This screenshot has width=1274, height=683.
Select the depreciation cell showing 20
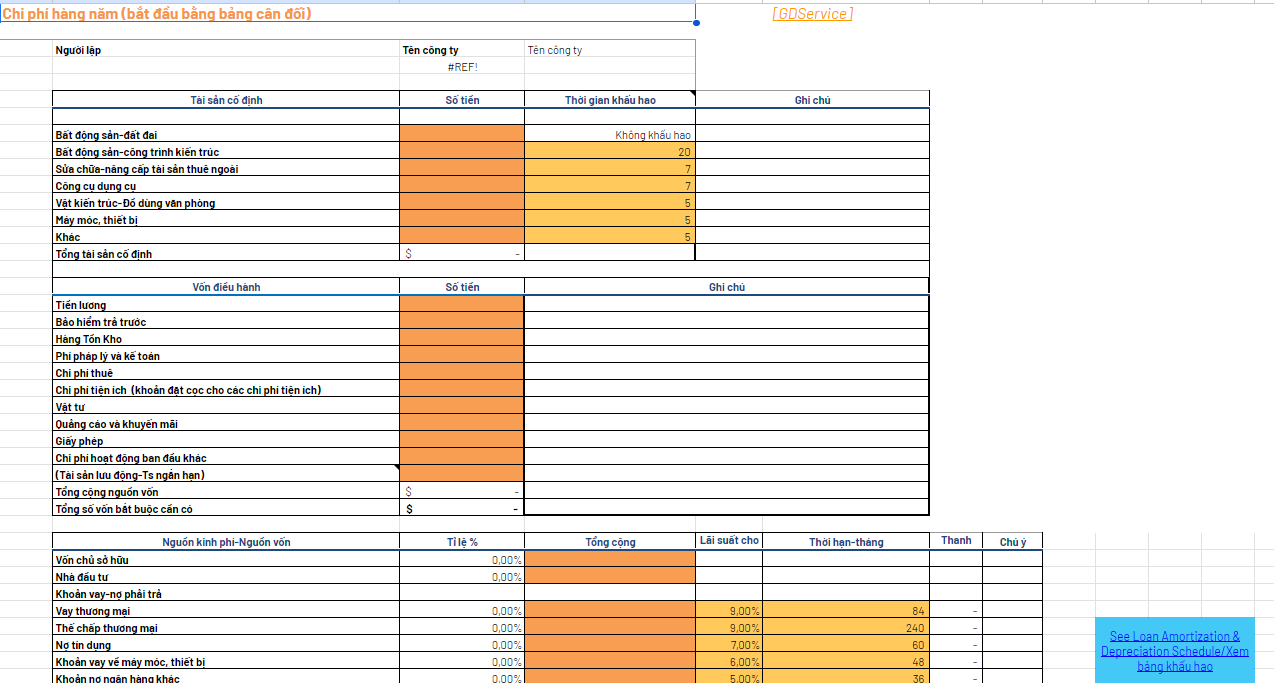(609, 152)
